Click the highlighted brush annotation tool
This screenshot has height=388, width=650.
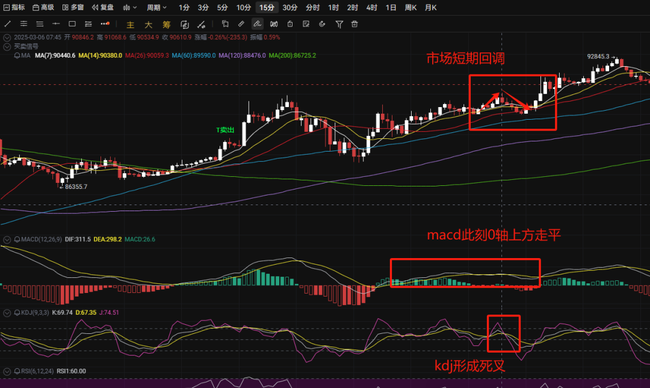(x=257, y=24)
